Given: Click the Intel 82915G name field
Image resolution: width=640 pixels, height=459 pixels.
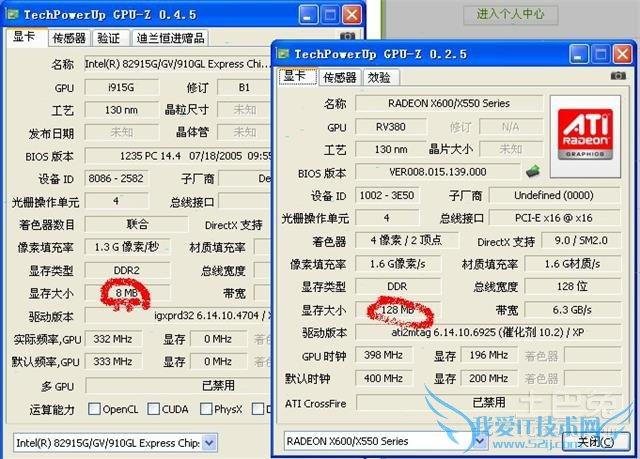Looking at the screenshot, I should coord(178,64).
